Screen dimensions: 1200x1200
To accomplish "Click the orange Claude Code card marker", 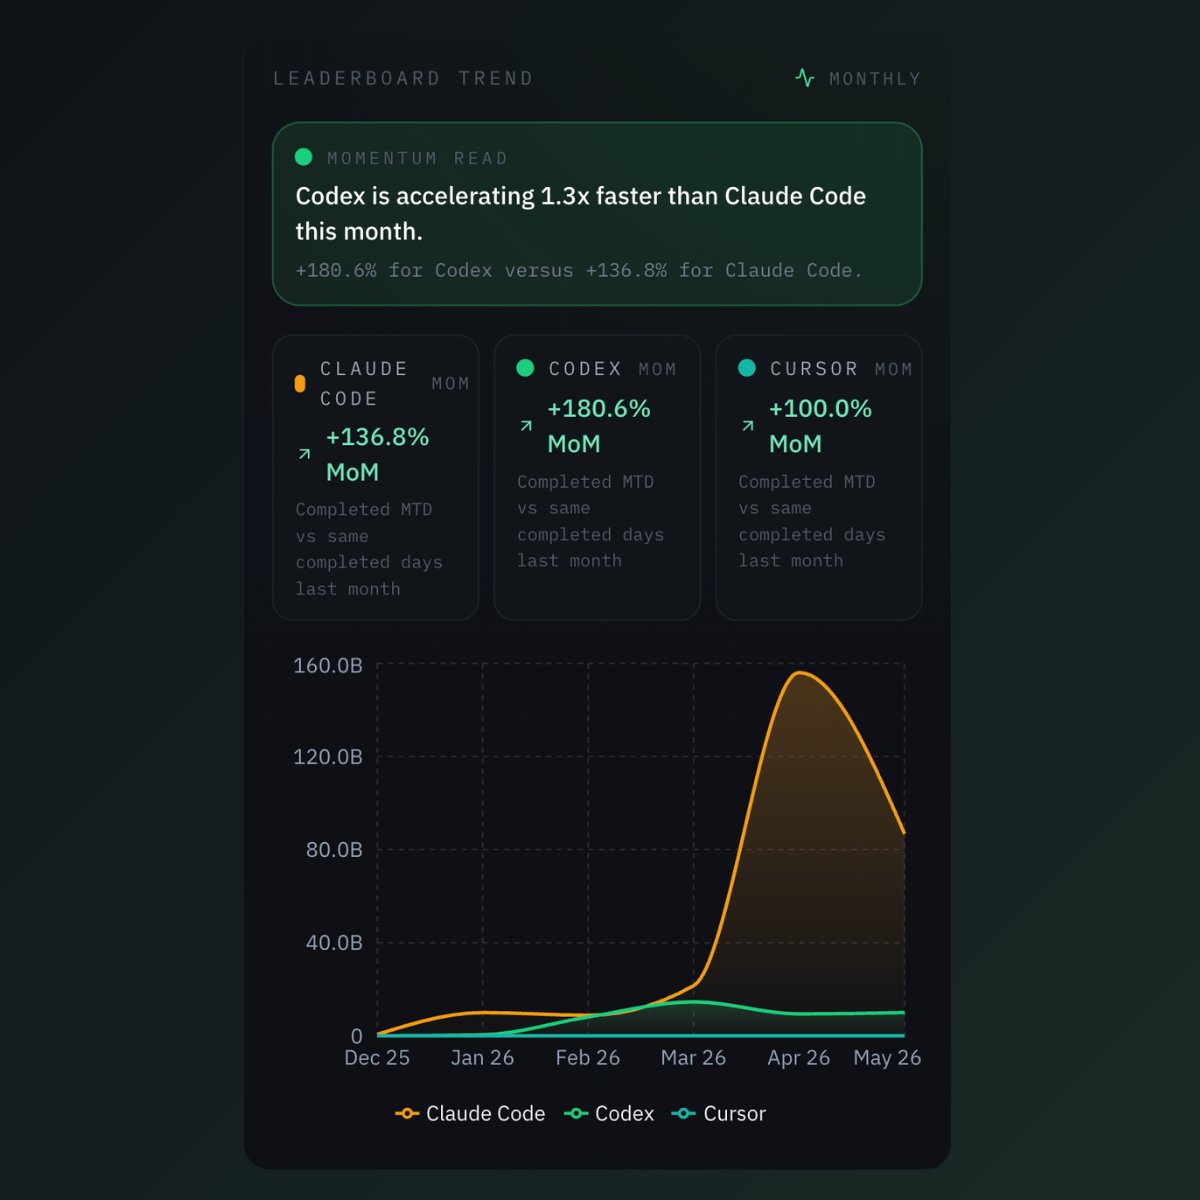I will [300, 384].
